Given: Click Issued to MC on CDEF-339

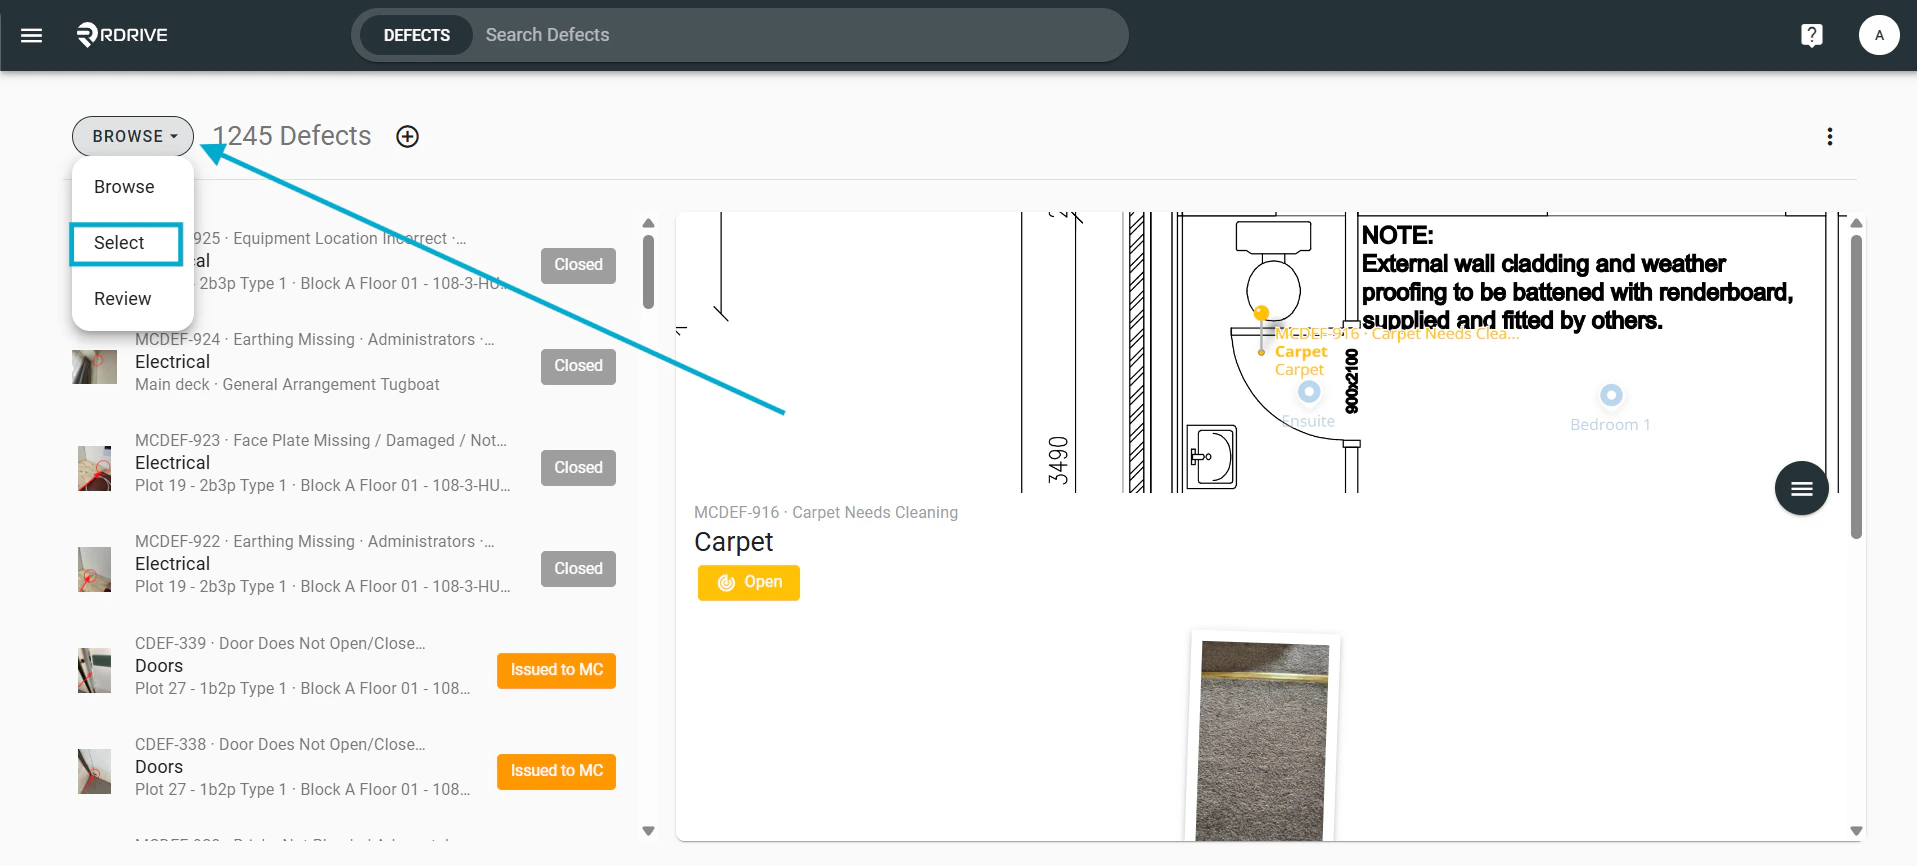Looking at the screenshot, I should (556, 670).
